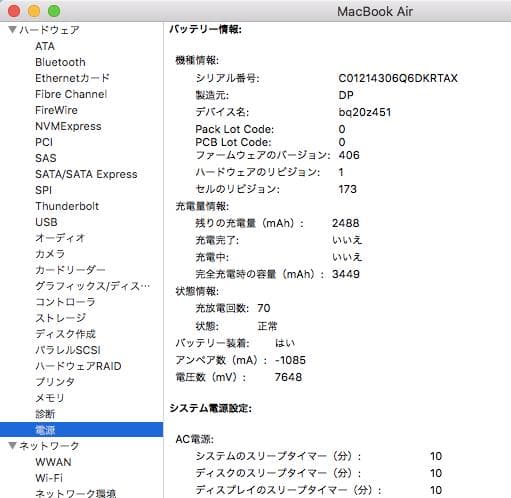Collapse the ネットワーク tree section
511x498 pixels.
12,445
